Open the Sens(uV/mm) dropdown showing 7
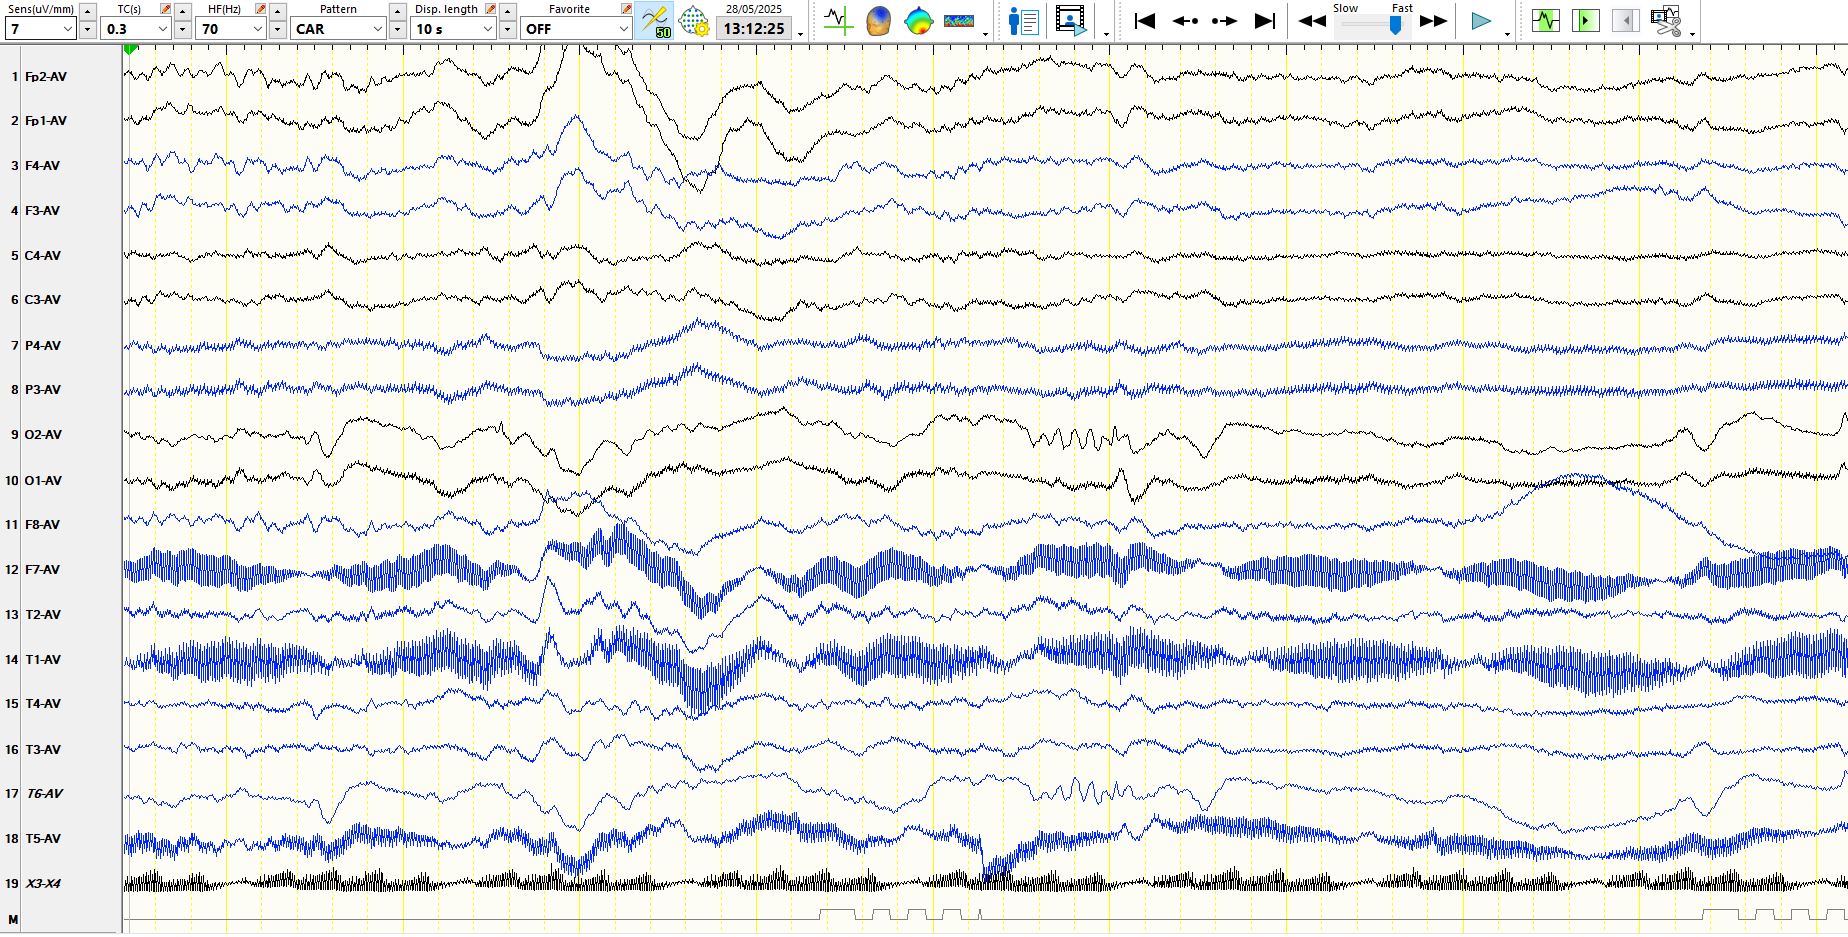 pos(40,29)
